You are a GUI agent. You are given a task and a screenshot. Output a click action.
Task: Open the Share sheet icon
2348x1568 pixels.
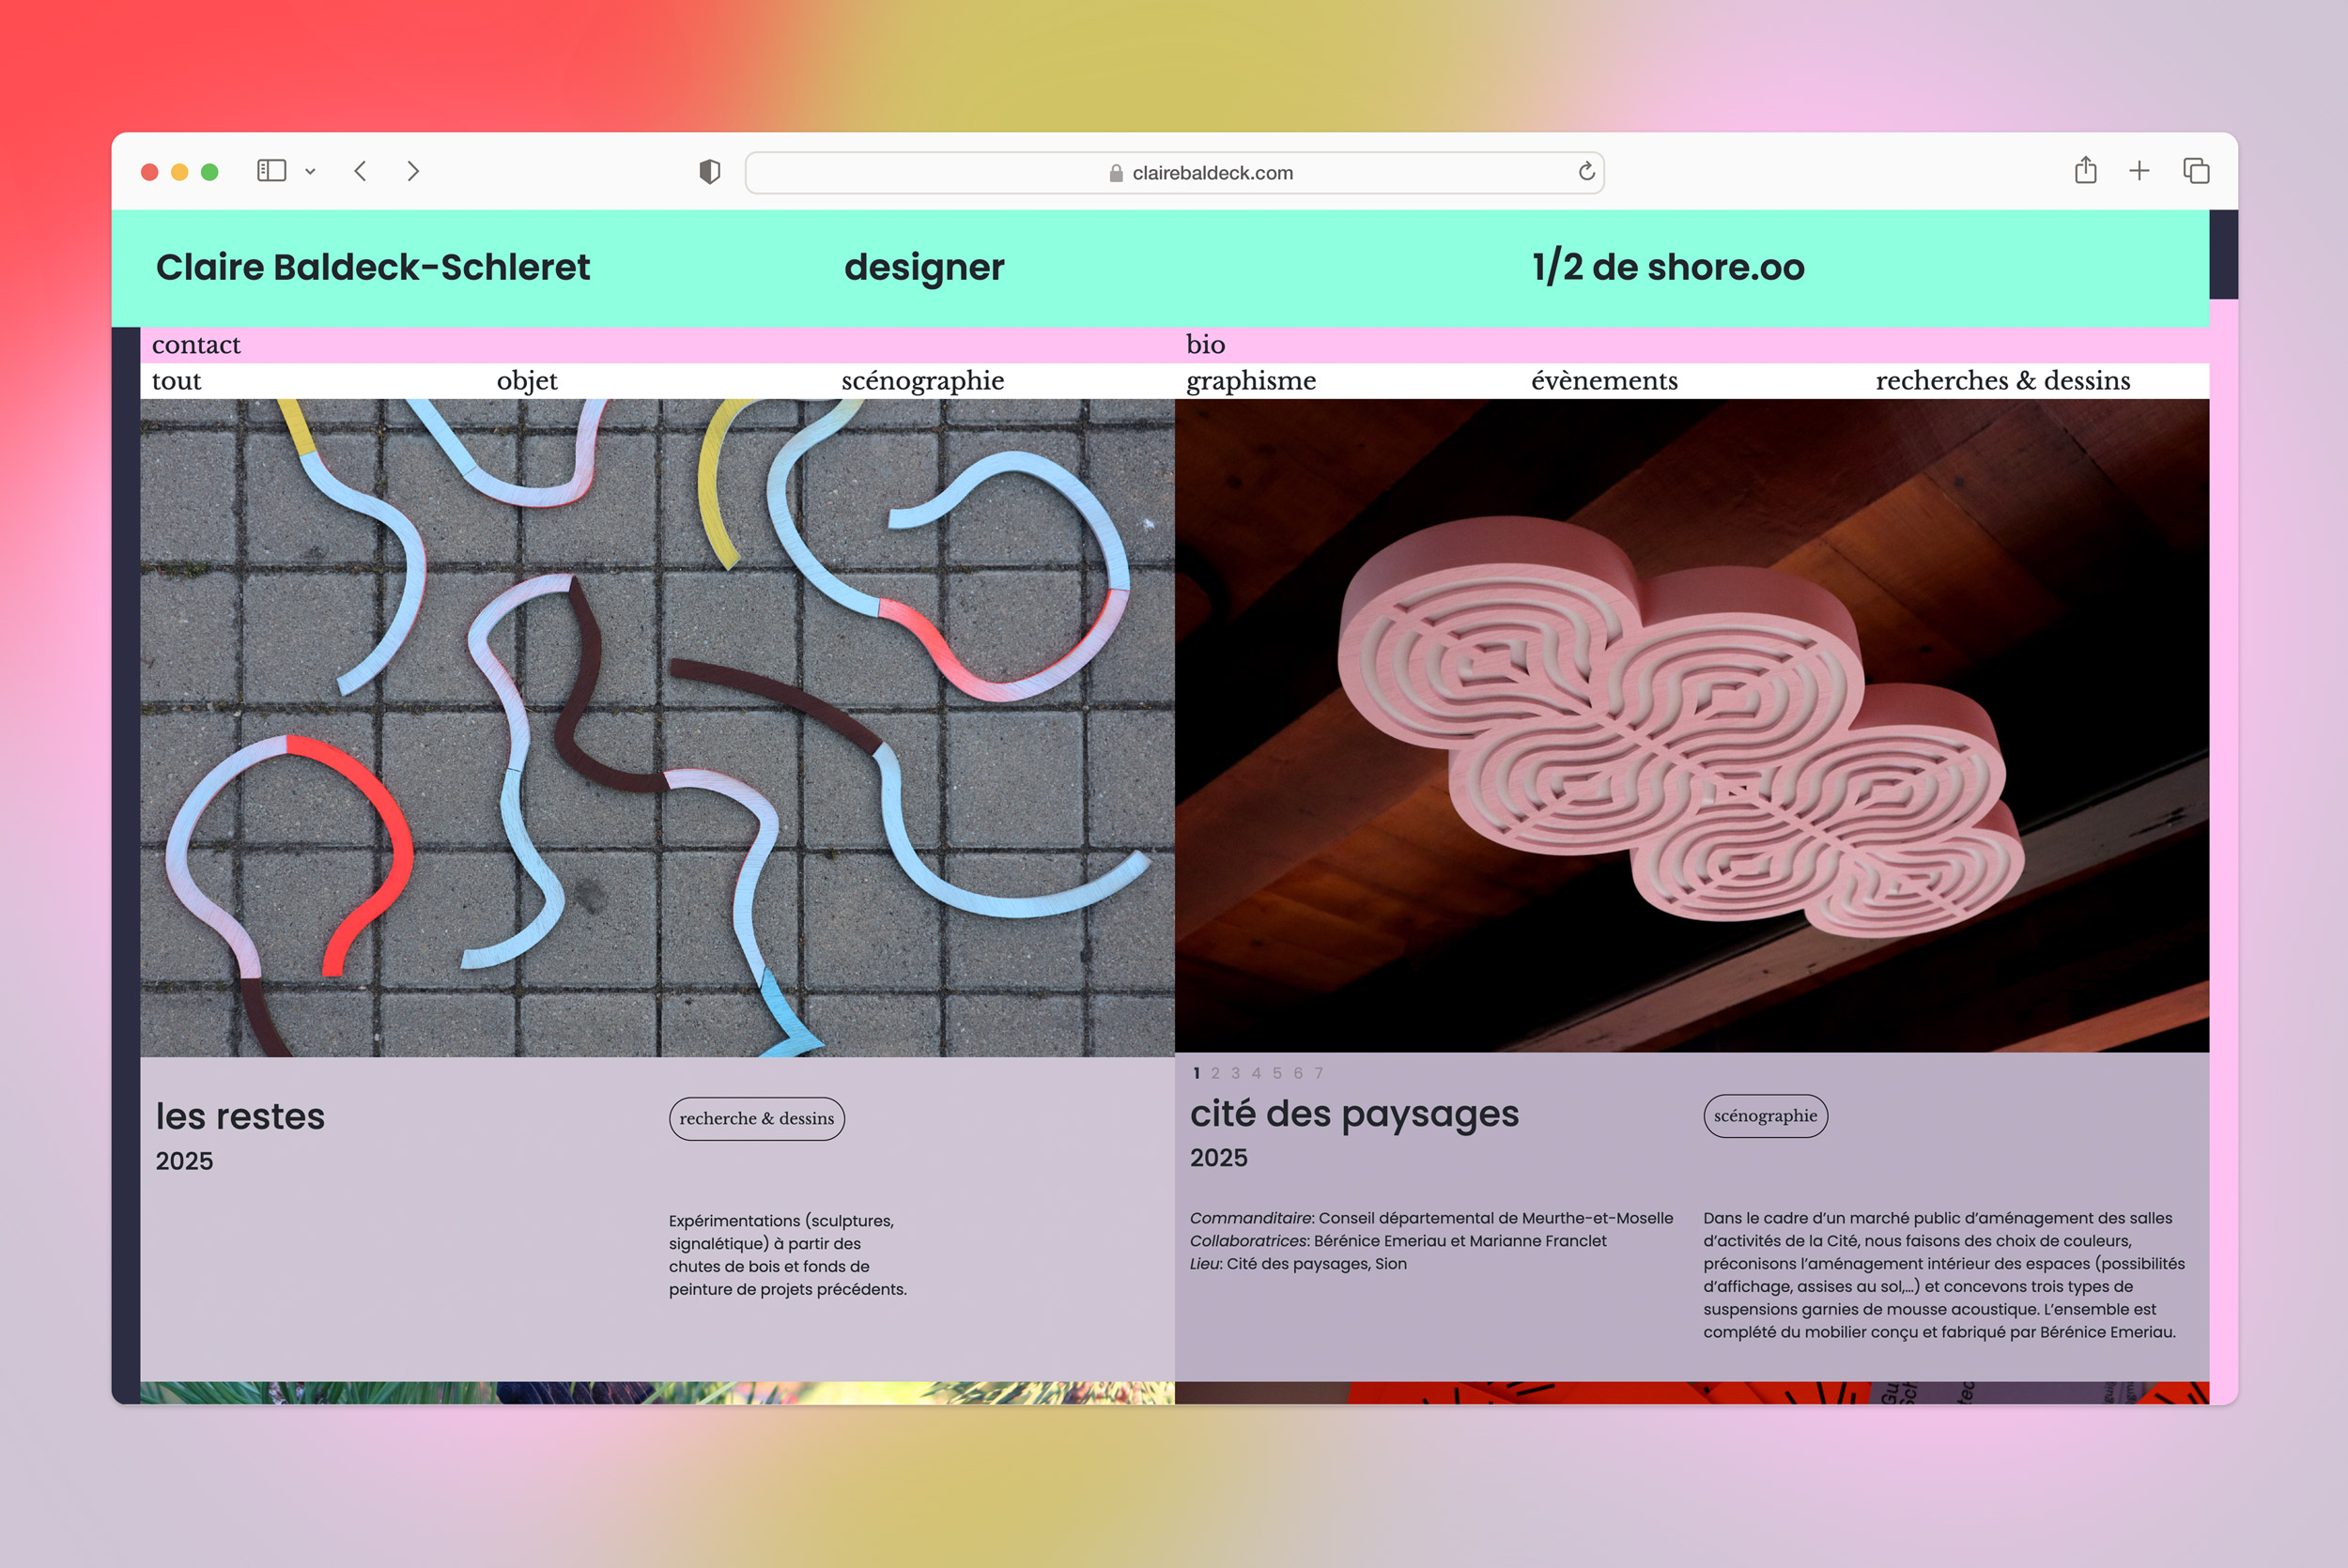pyautogui.click(x=2085, y=171)
